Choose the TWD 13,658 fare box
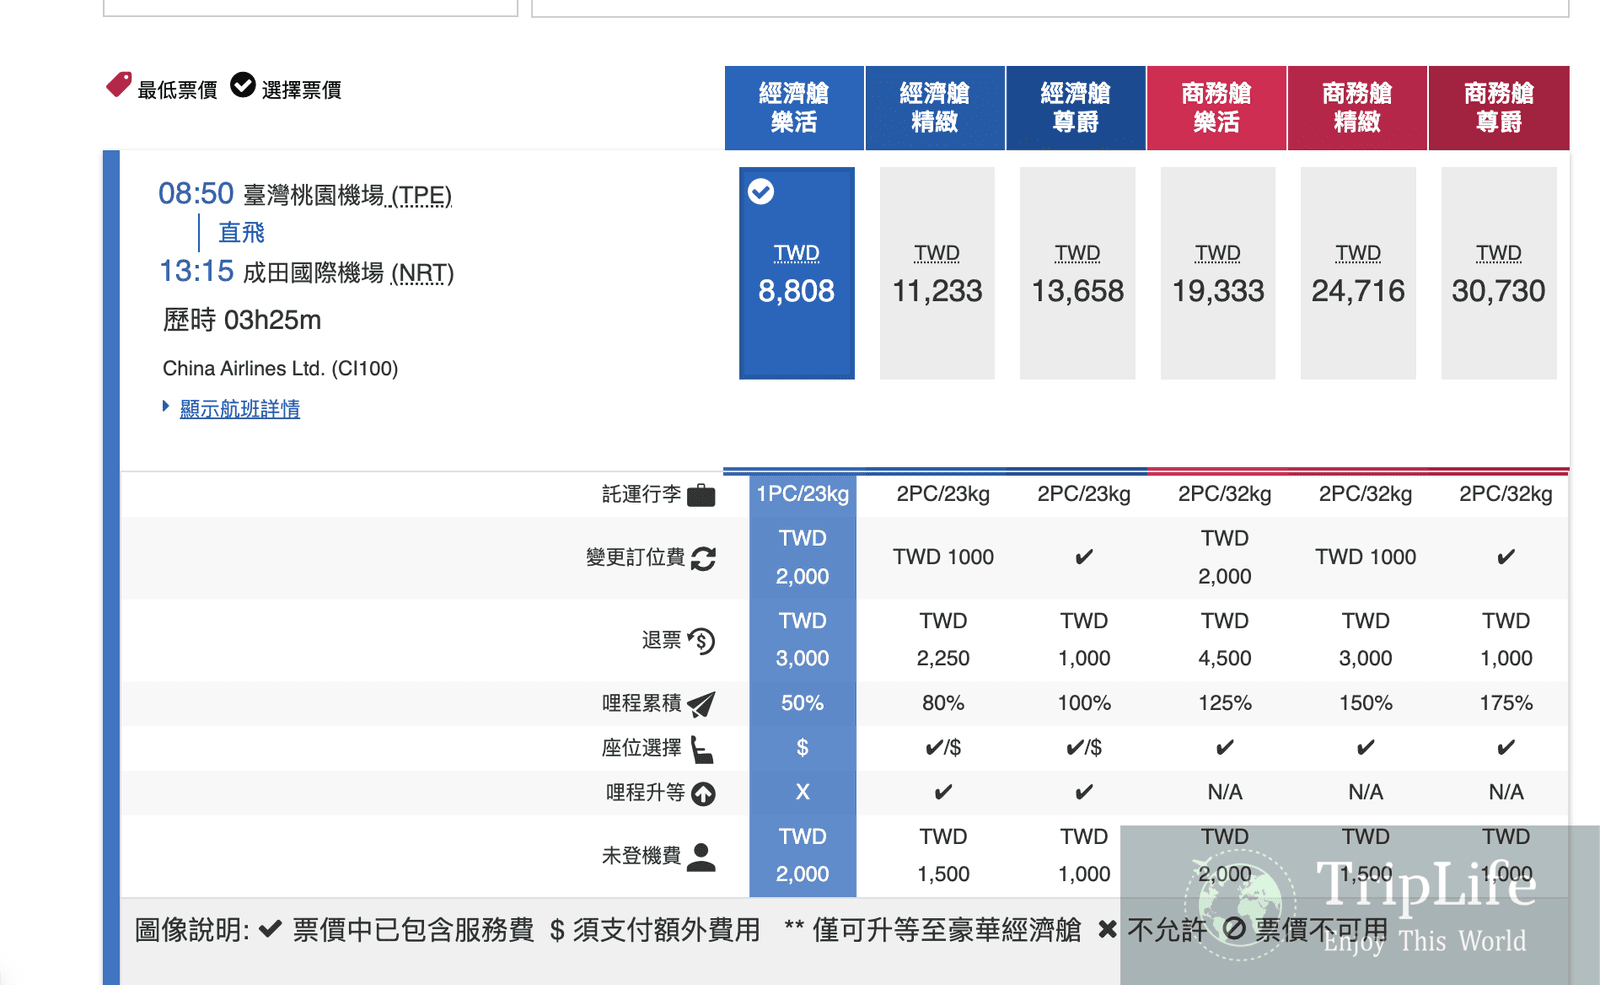The width and height of the screenshot is (1600, 985). pyautogui.click(x=1078, y=273)
